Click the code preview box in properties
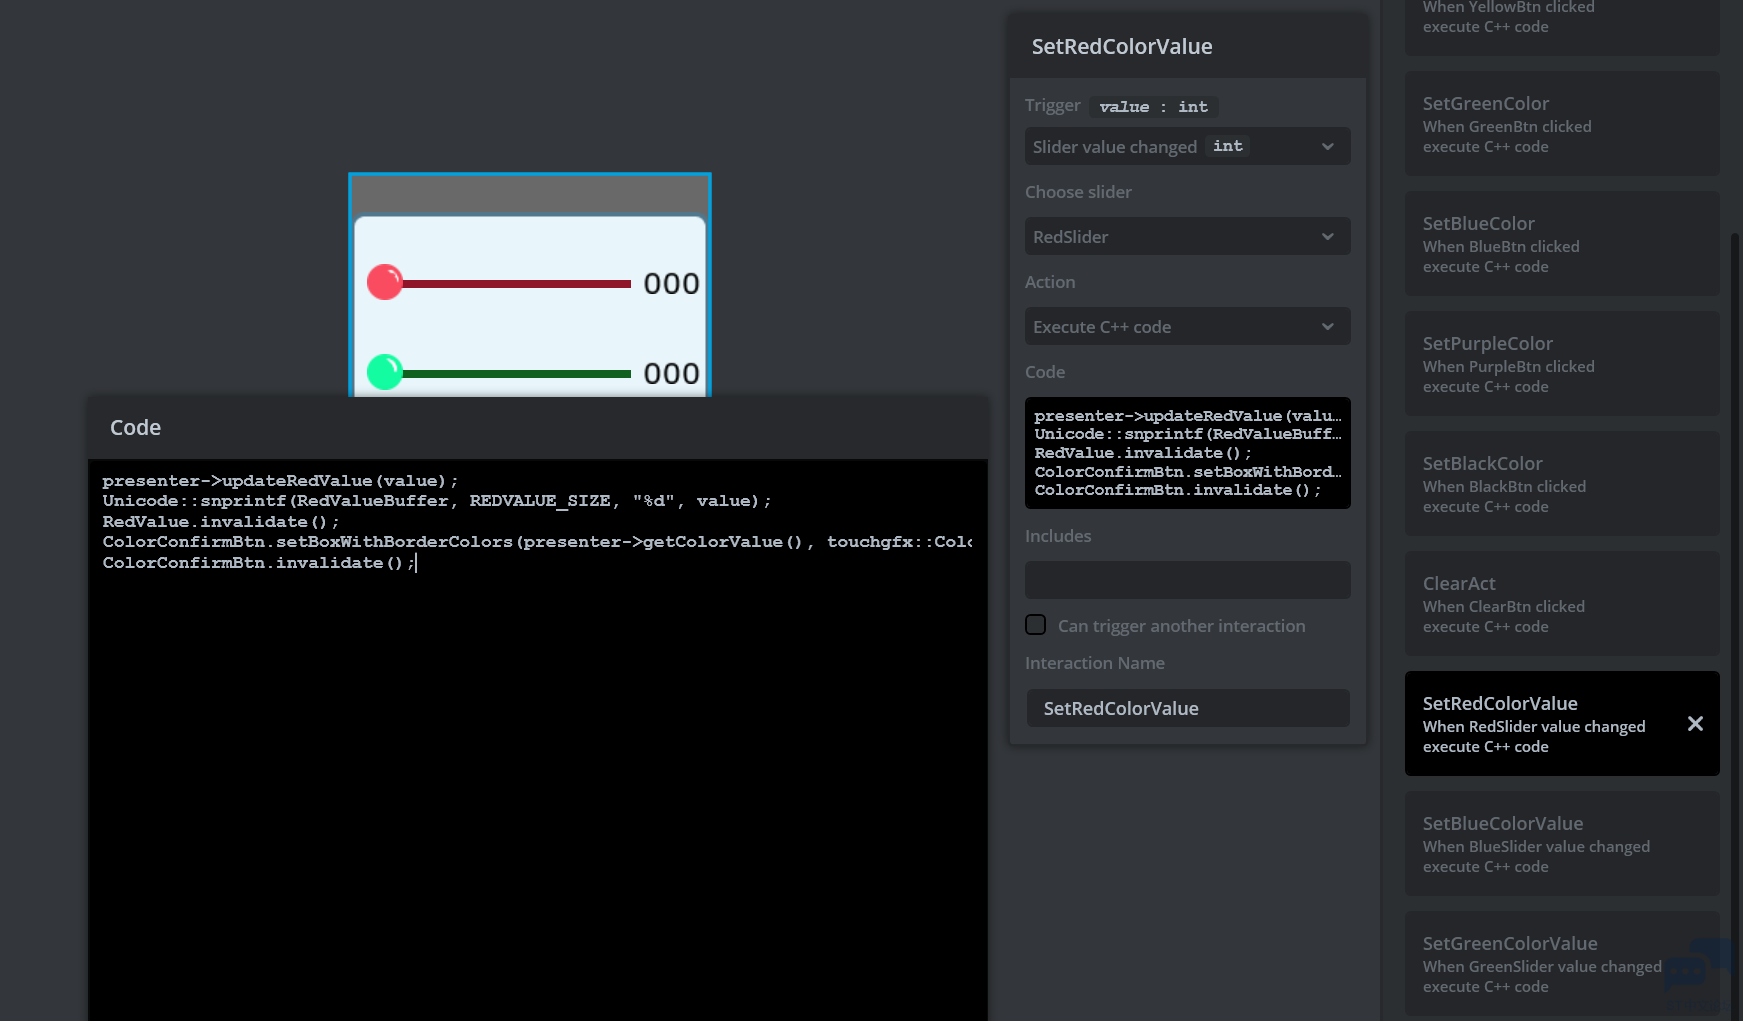The width and height of the screenshot is (1743, 1021). pyautogui.click(x=1187, y=453)
